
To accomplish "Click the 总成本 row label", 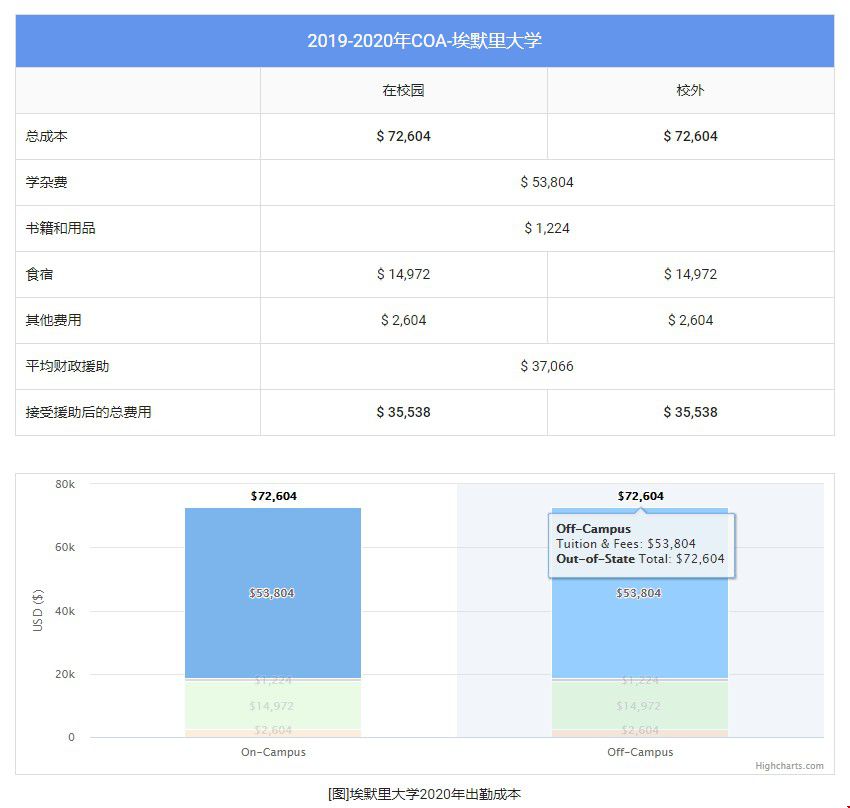I will [x=47, y=136].
